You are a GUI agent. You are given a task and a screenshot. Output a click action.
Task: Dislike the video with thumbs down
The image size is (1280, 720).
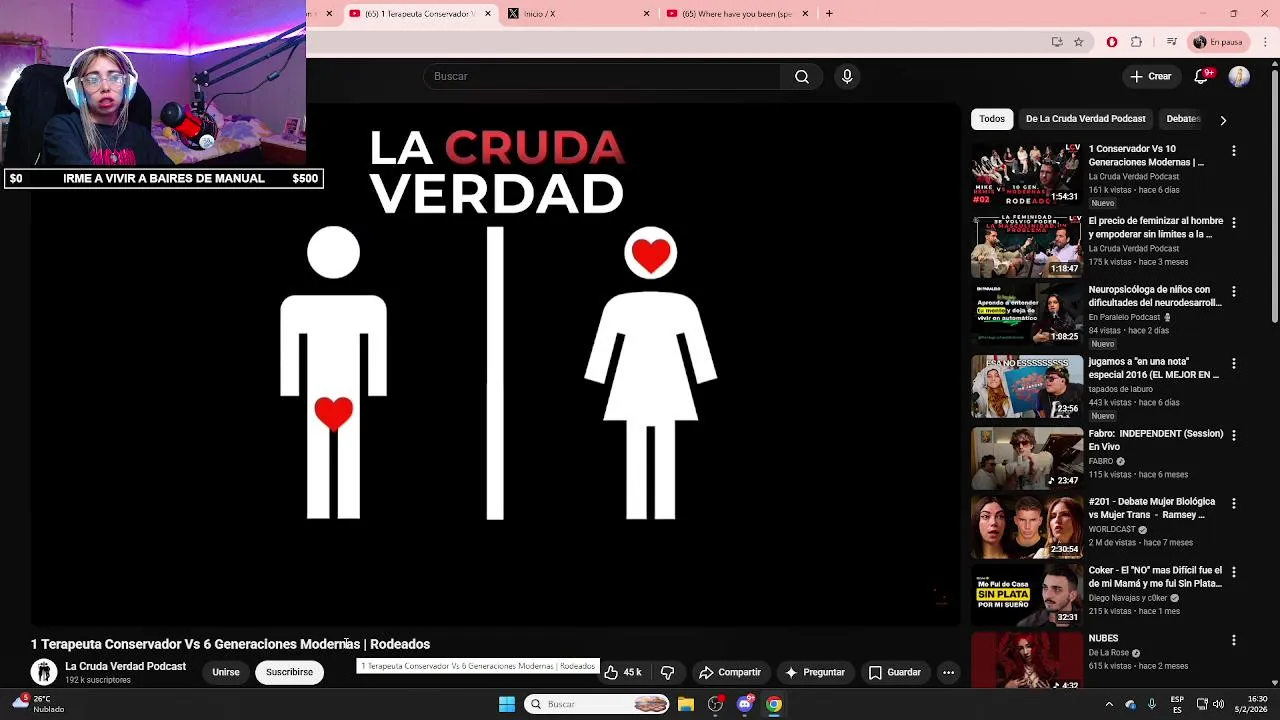click(668, 673)
